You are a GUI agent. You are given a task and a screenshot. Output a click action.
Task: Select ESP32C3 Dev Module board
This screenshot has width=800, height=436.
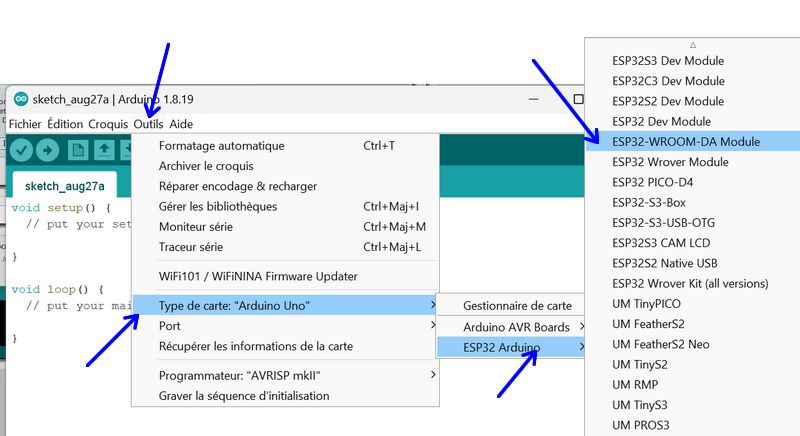click(693, 81)
